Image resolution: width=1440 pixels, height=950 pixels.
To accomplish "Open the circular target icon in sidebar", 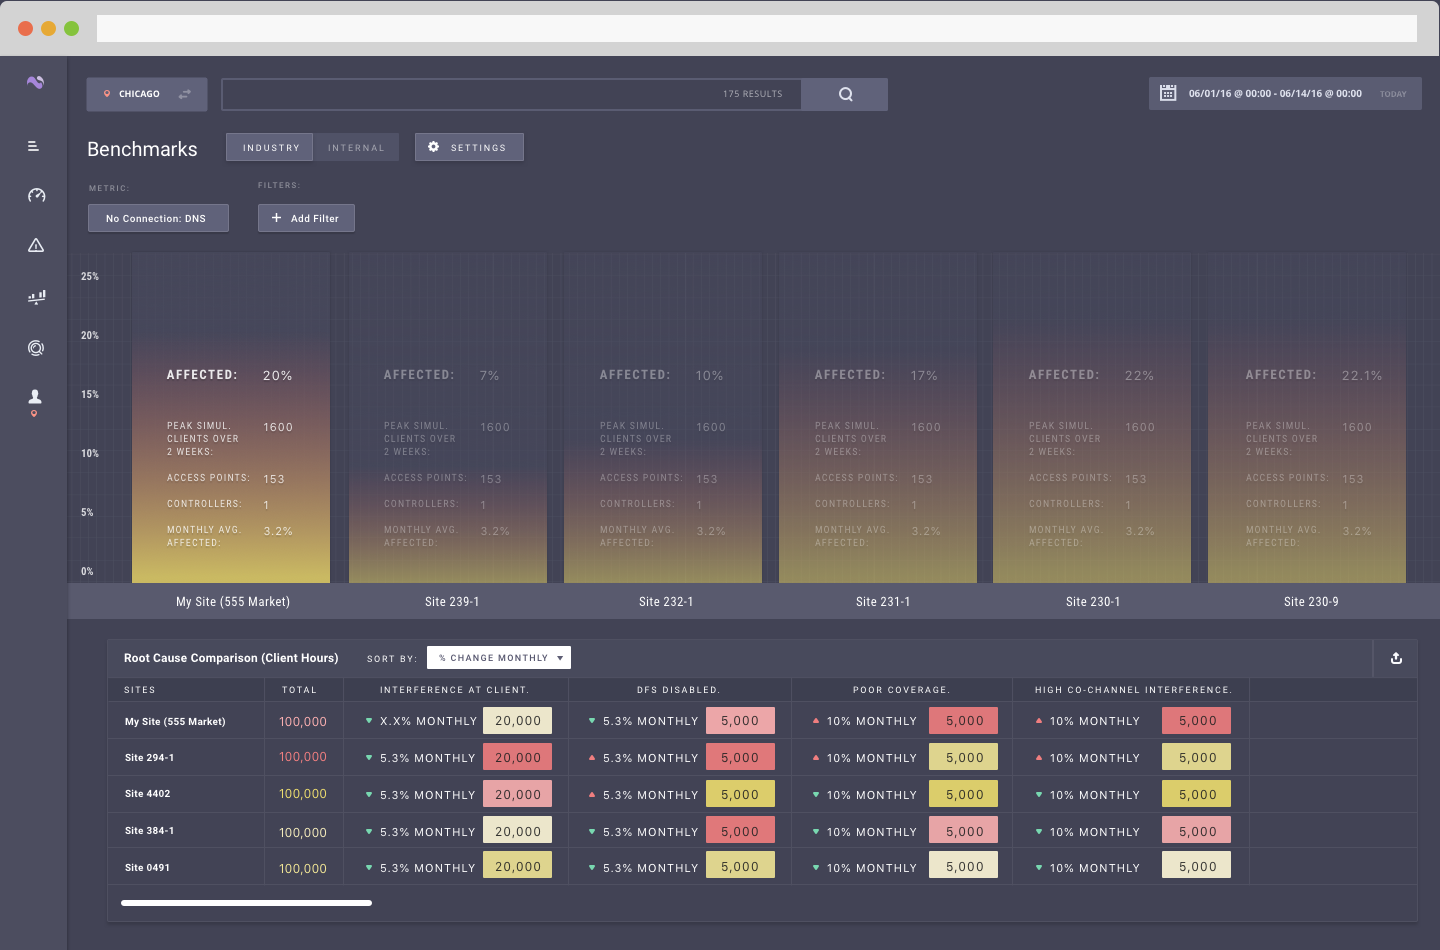I will (x=36, y=348).
